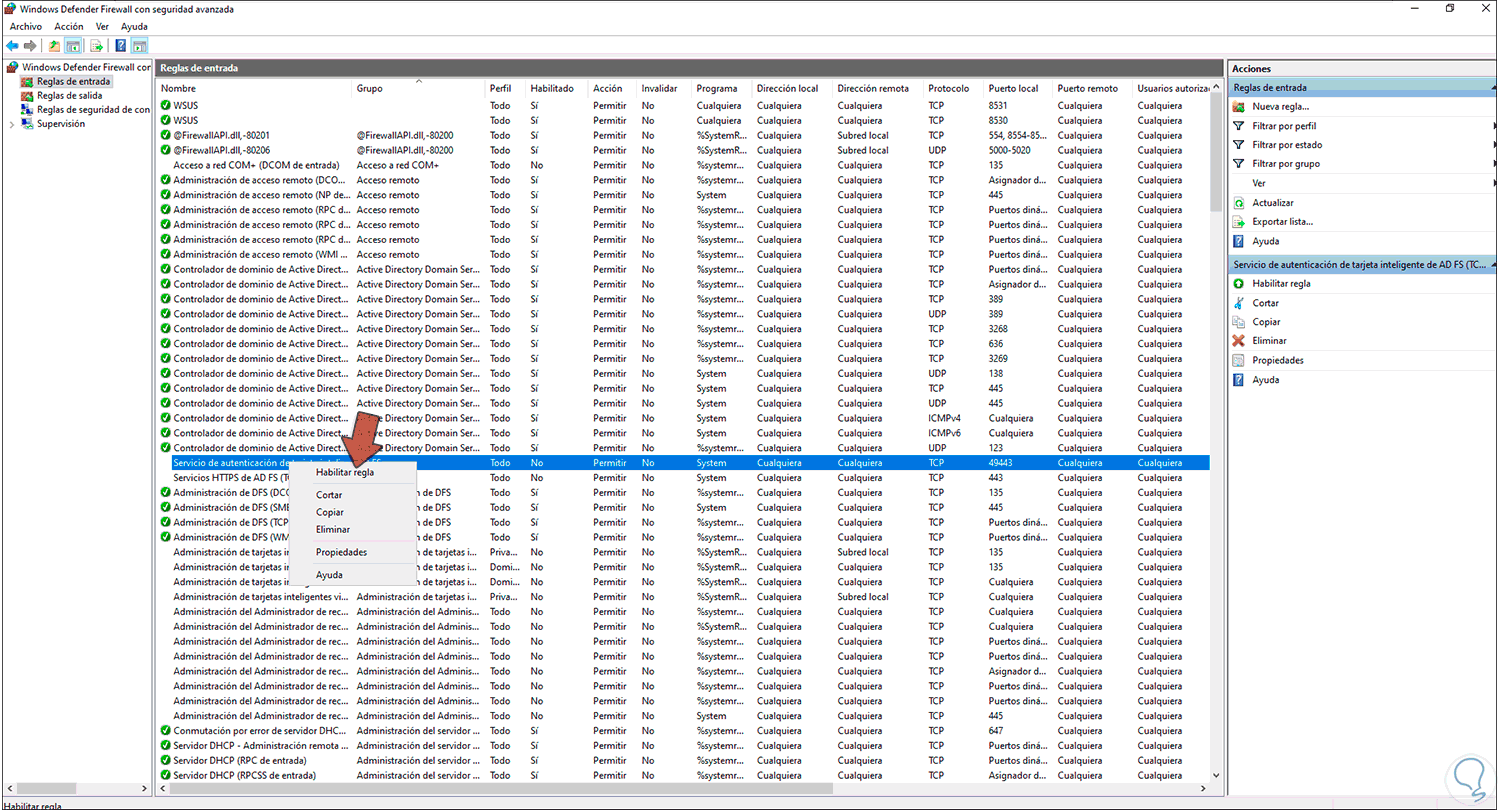Choose Propiedades in the context menu

[x=341, y=552]
